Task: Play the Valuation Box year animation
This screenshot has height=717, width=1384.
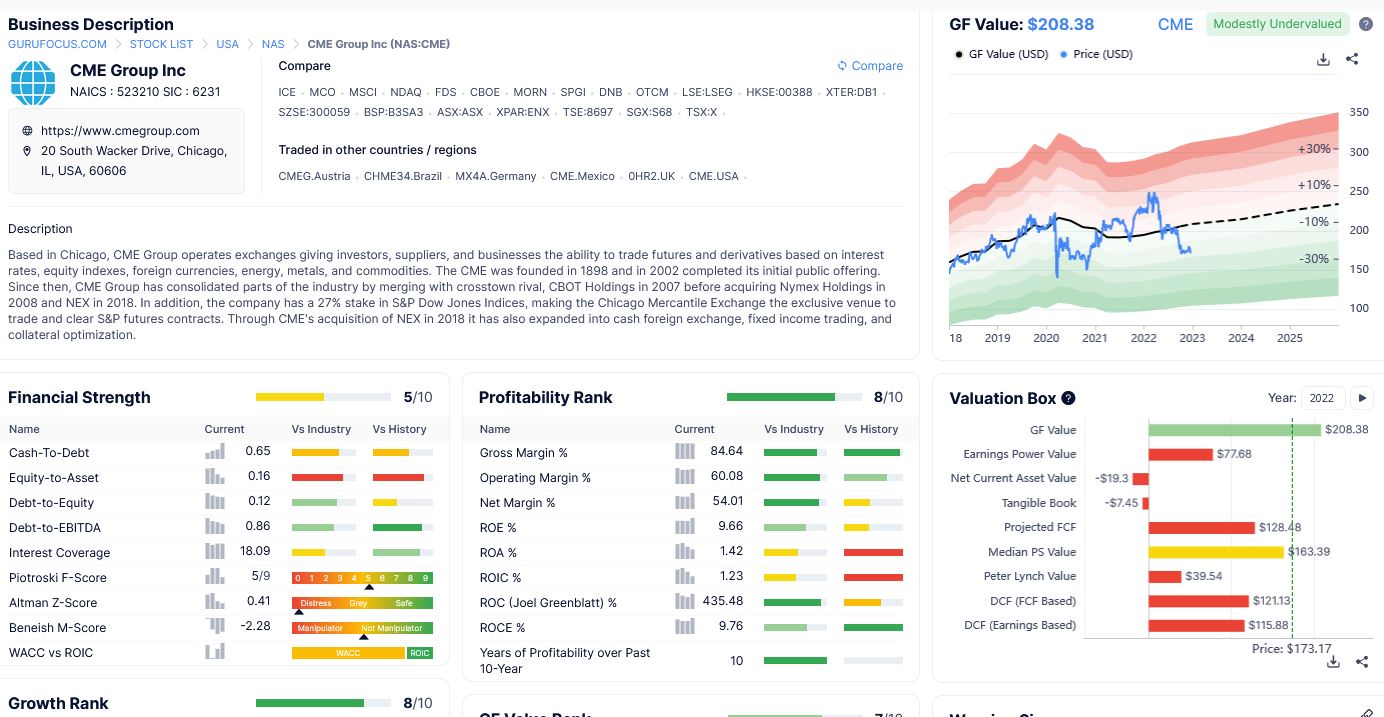Action: point(1362,398)
